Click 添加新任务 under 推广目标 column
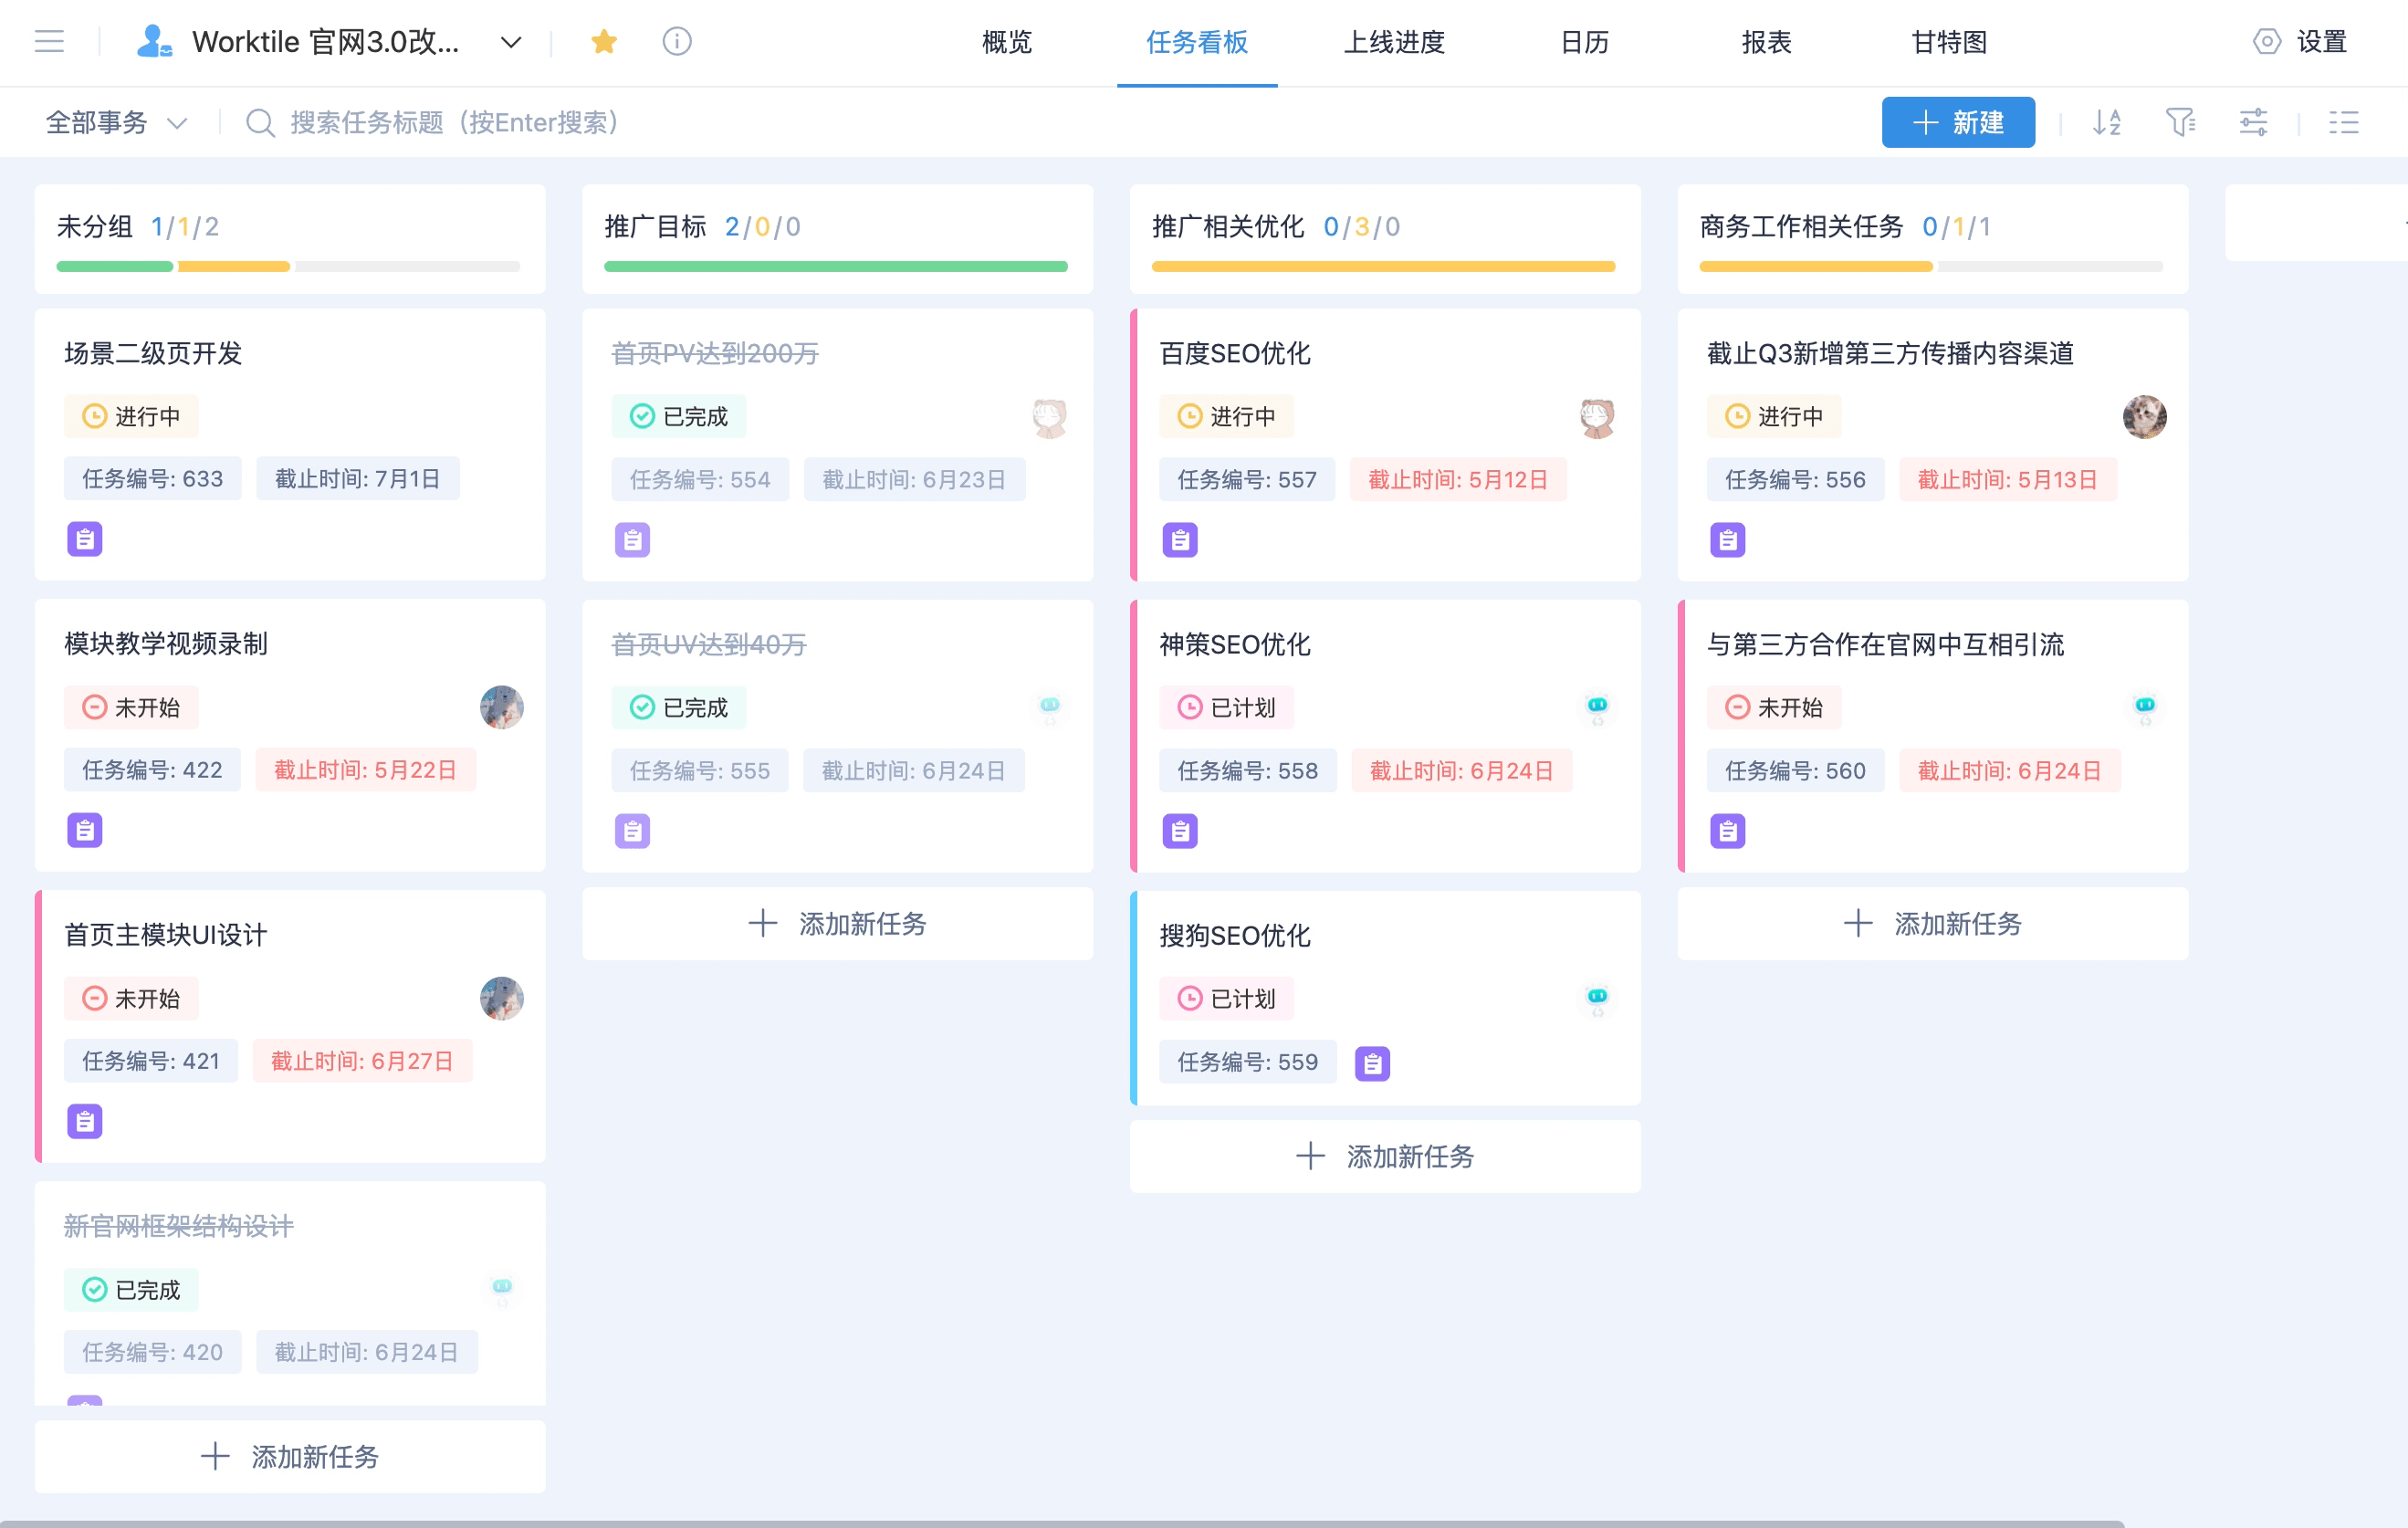The height and width of the screenshot is (1528, 2408). (x=838, y=923)
